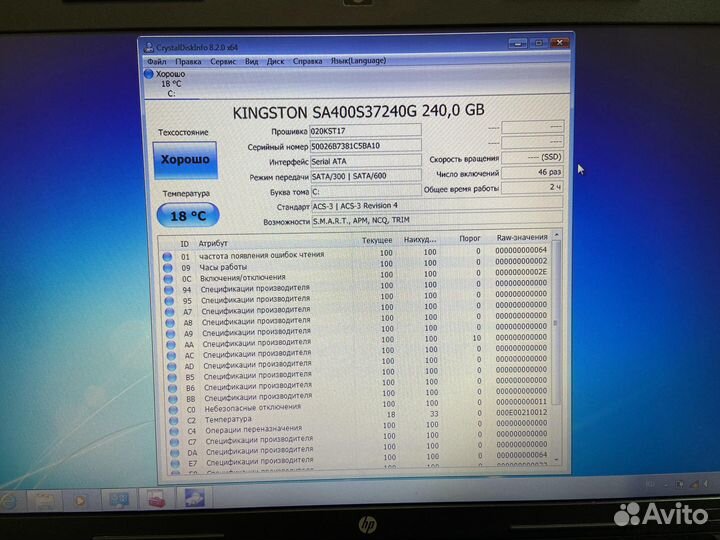This screenshot has width=720, height=540.
Task: Open the red toolbox taskbar icon
Action: coord(156,499)
